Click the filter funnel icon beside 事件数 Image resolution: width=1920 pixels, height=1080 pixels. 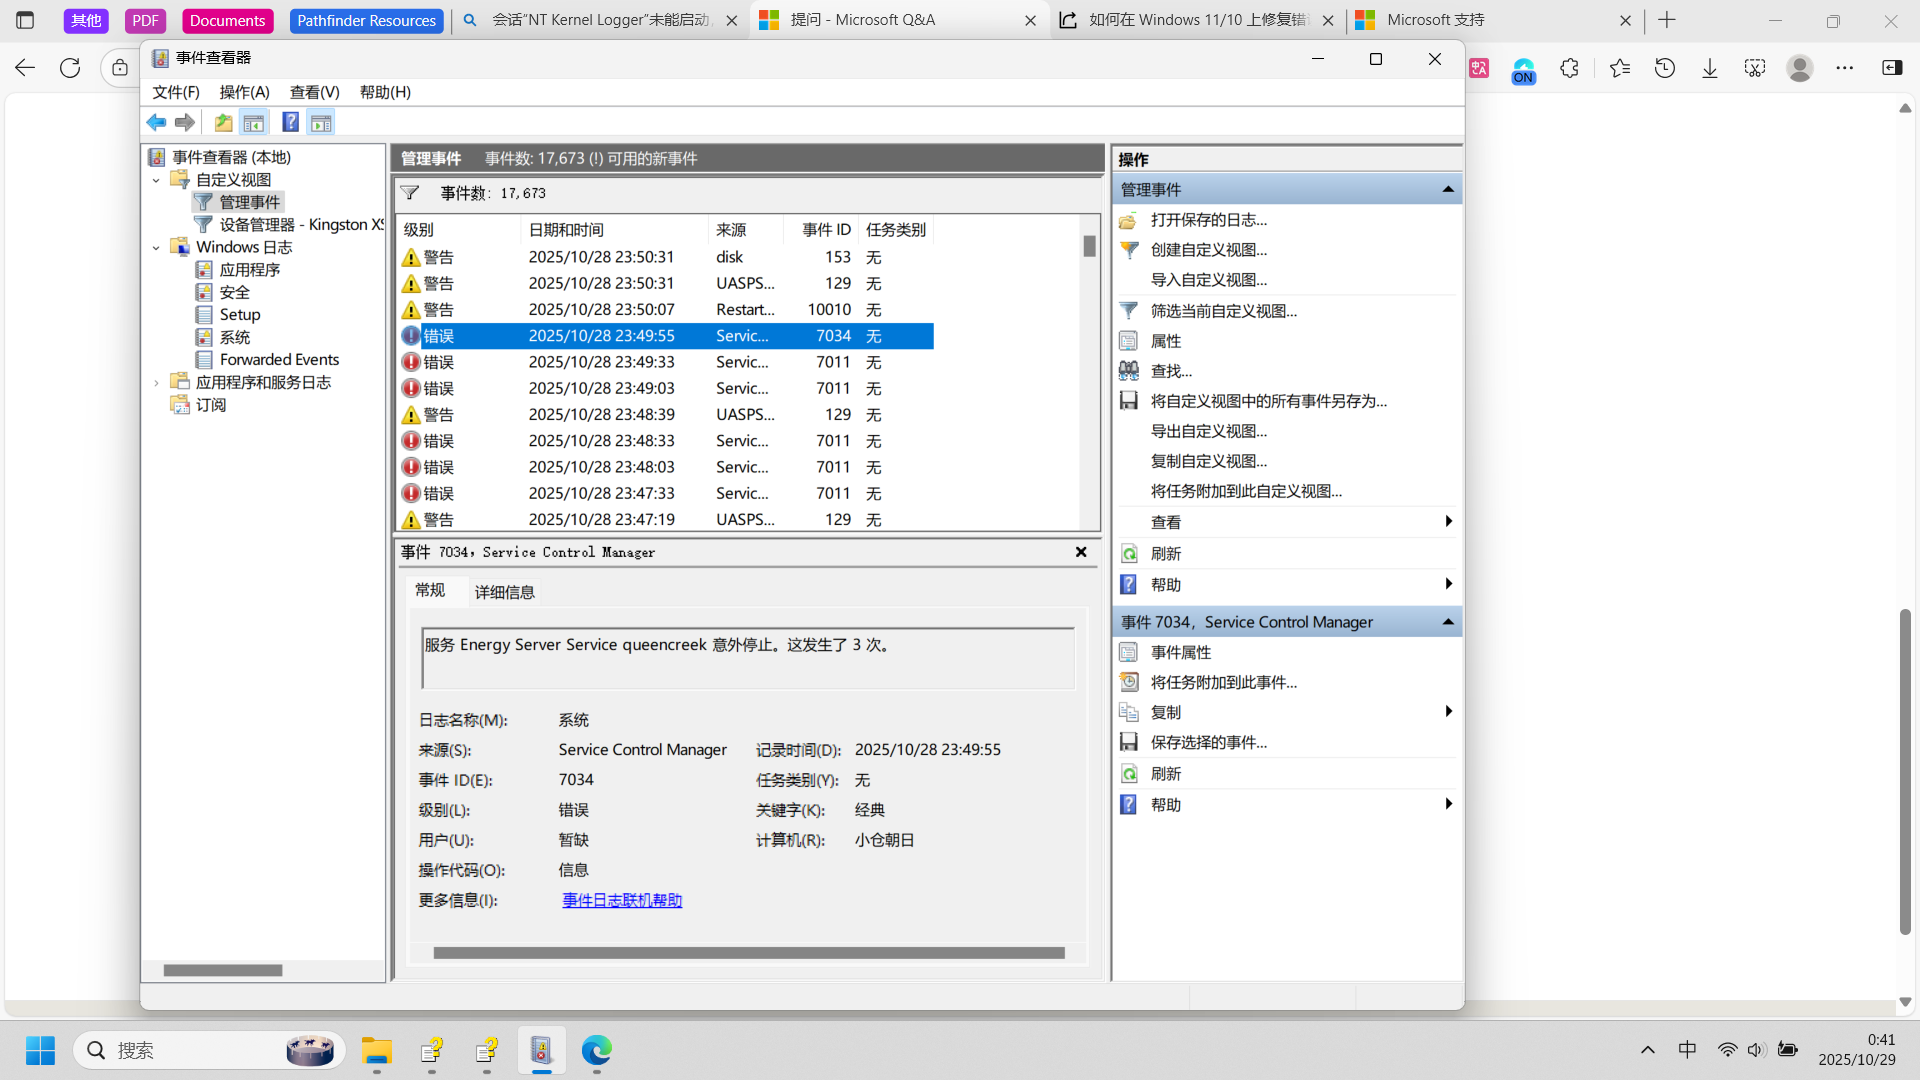pos(410,193)
